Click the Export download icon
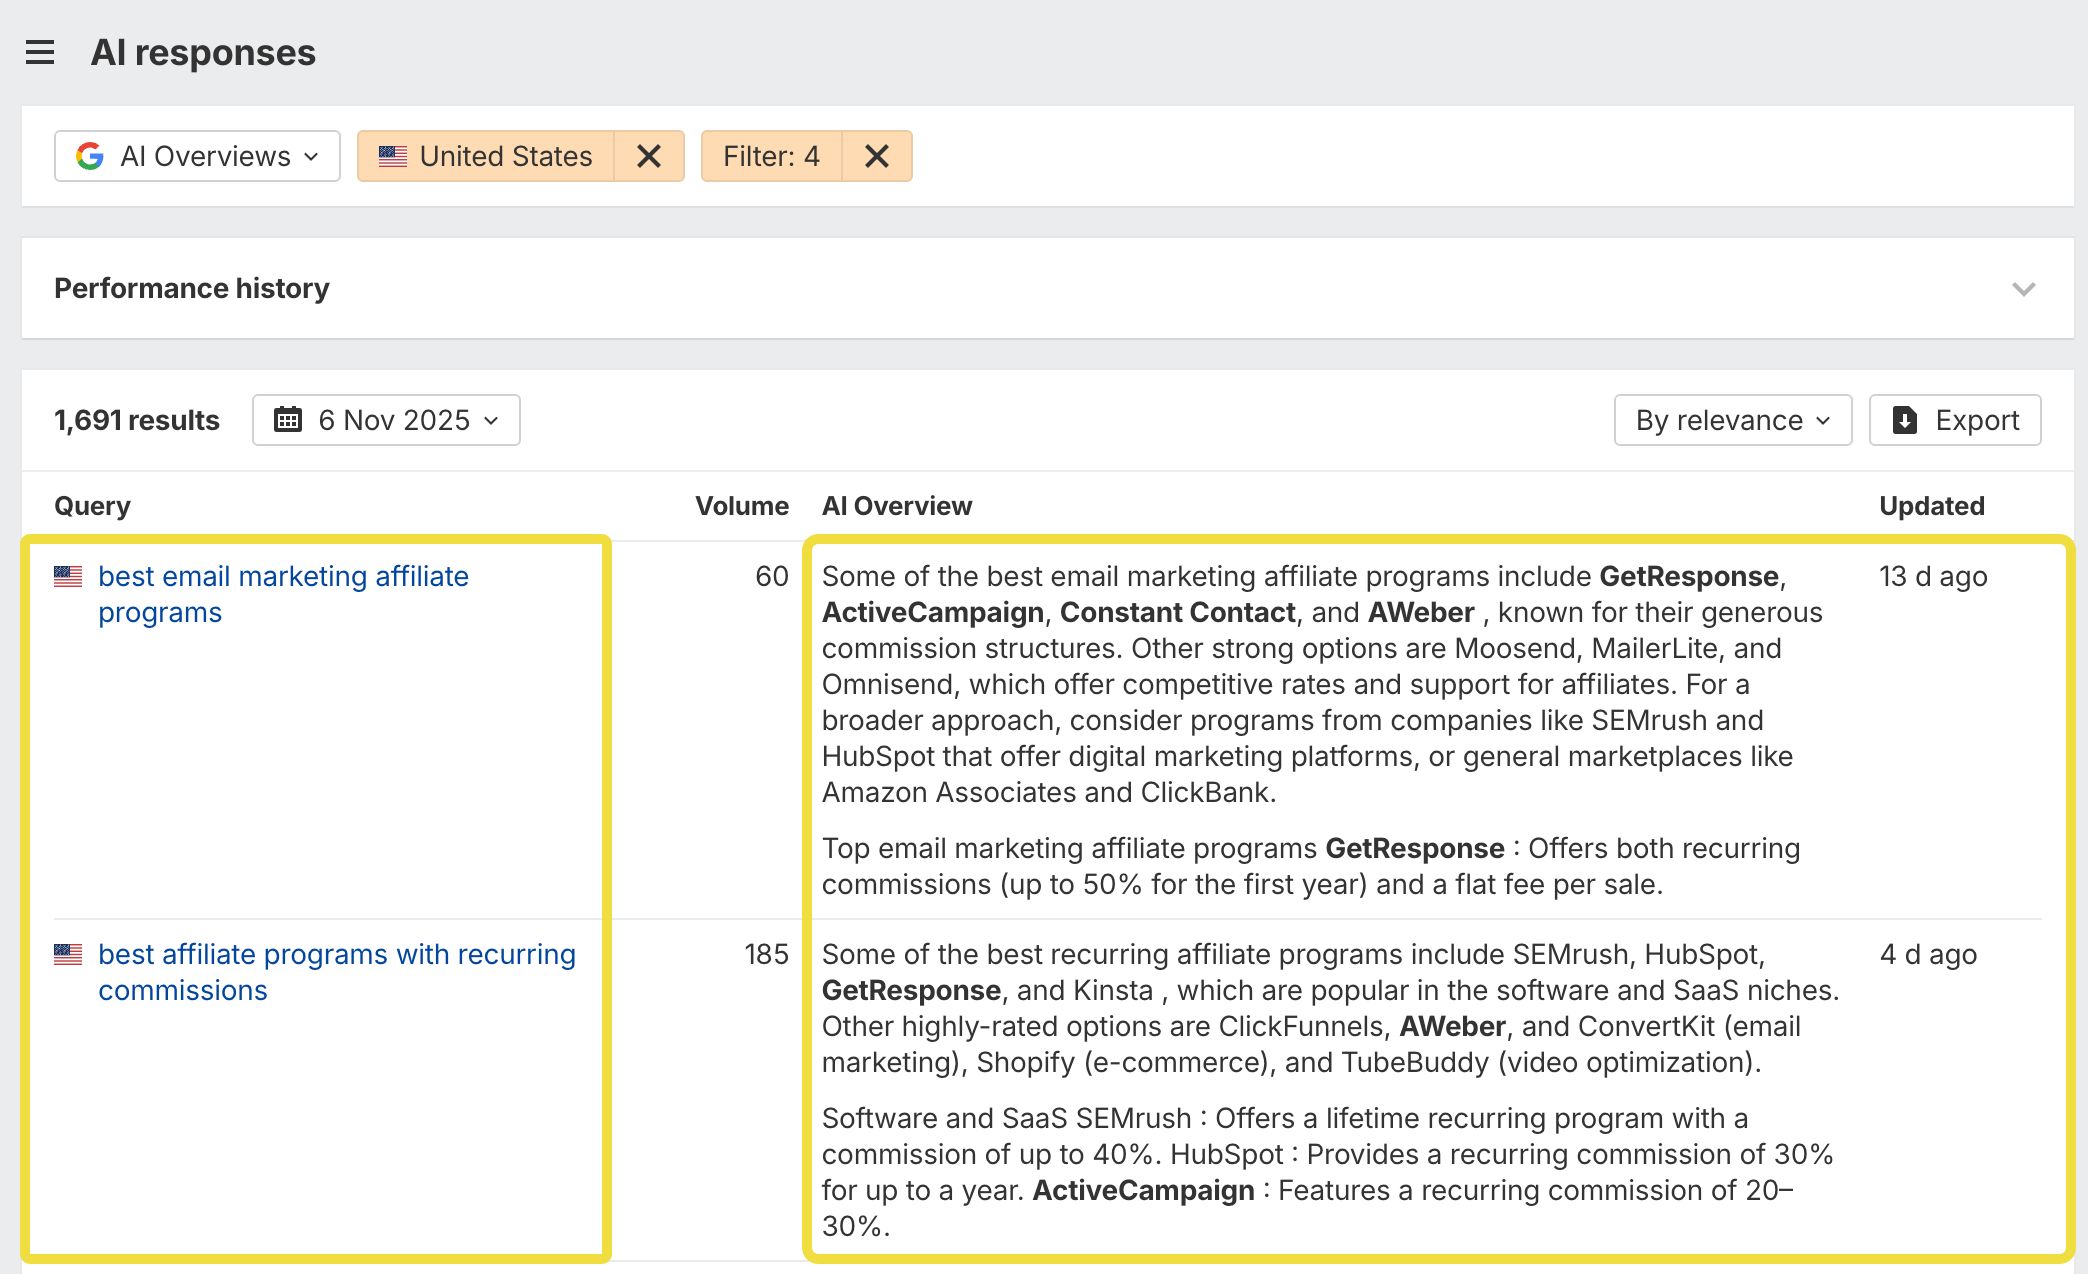Image resolution: width=2088 pixels, height=1274 pixels. pyautogui.click(x=1905, y=420)
